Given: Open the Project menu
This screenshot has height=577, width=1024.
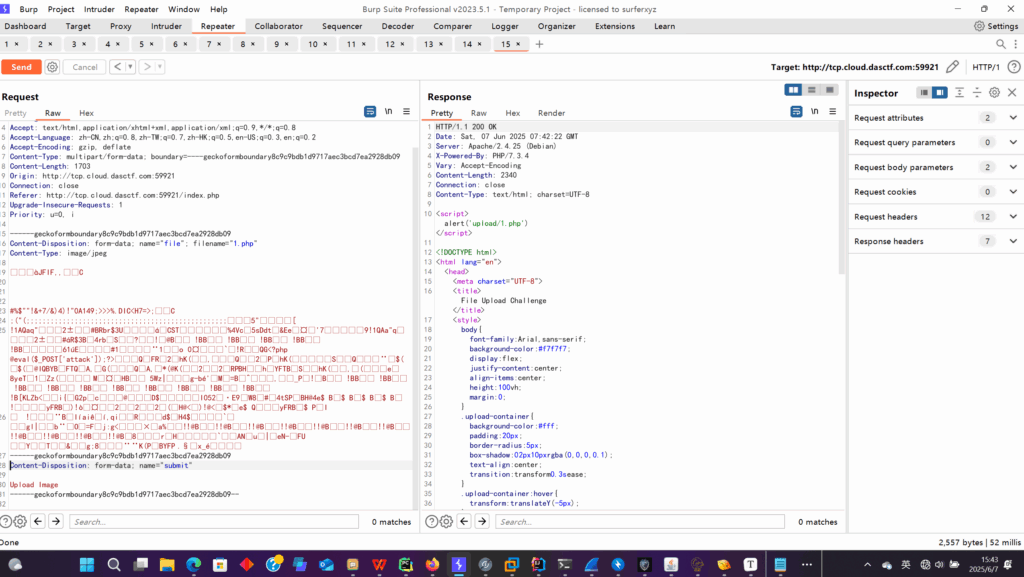Looking at the screenshot, I should pyautogui.click(x=61, y=9).
